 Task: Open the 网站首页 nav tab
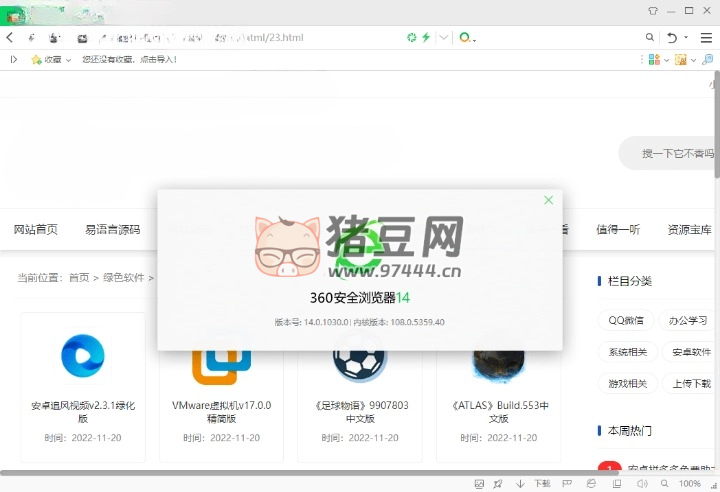[36, 229]
